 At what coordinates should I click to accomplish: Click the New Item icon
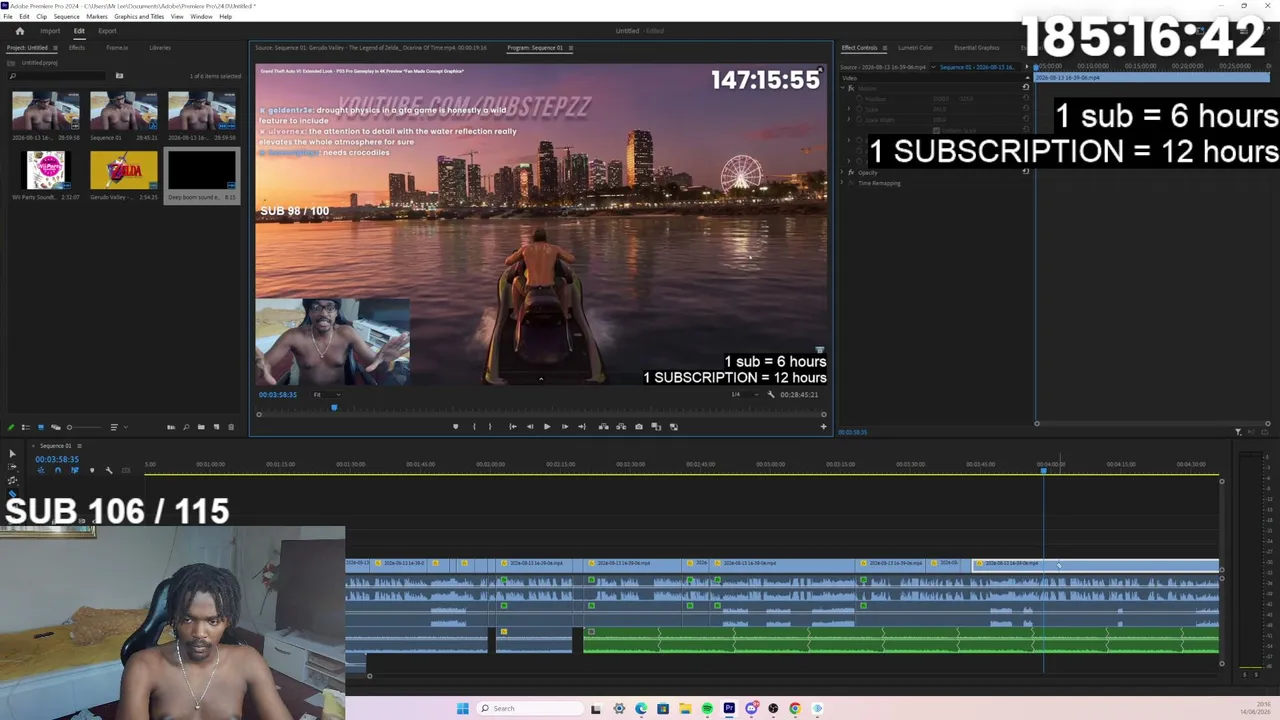coord(216,427)
